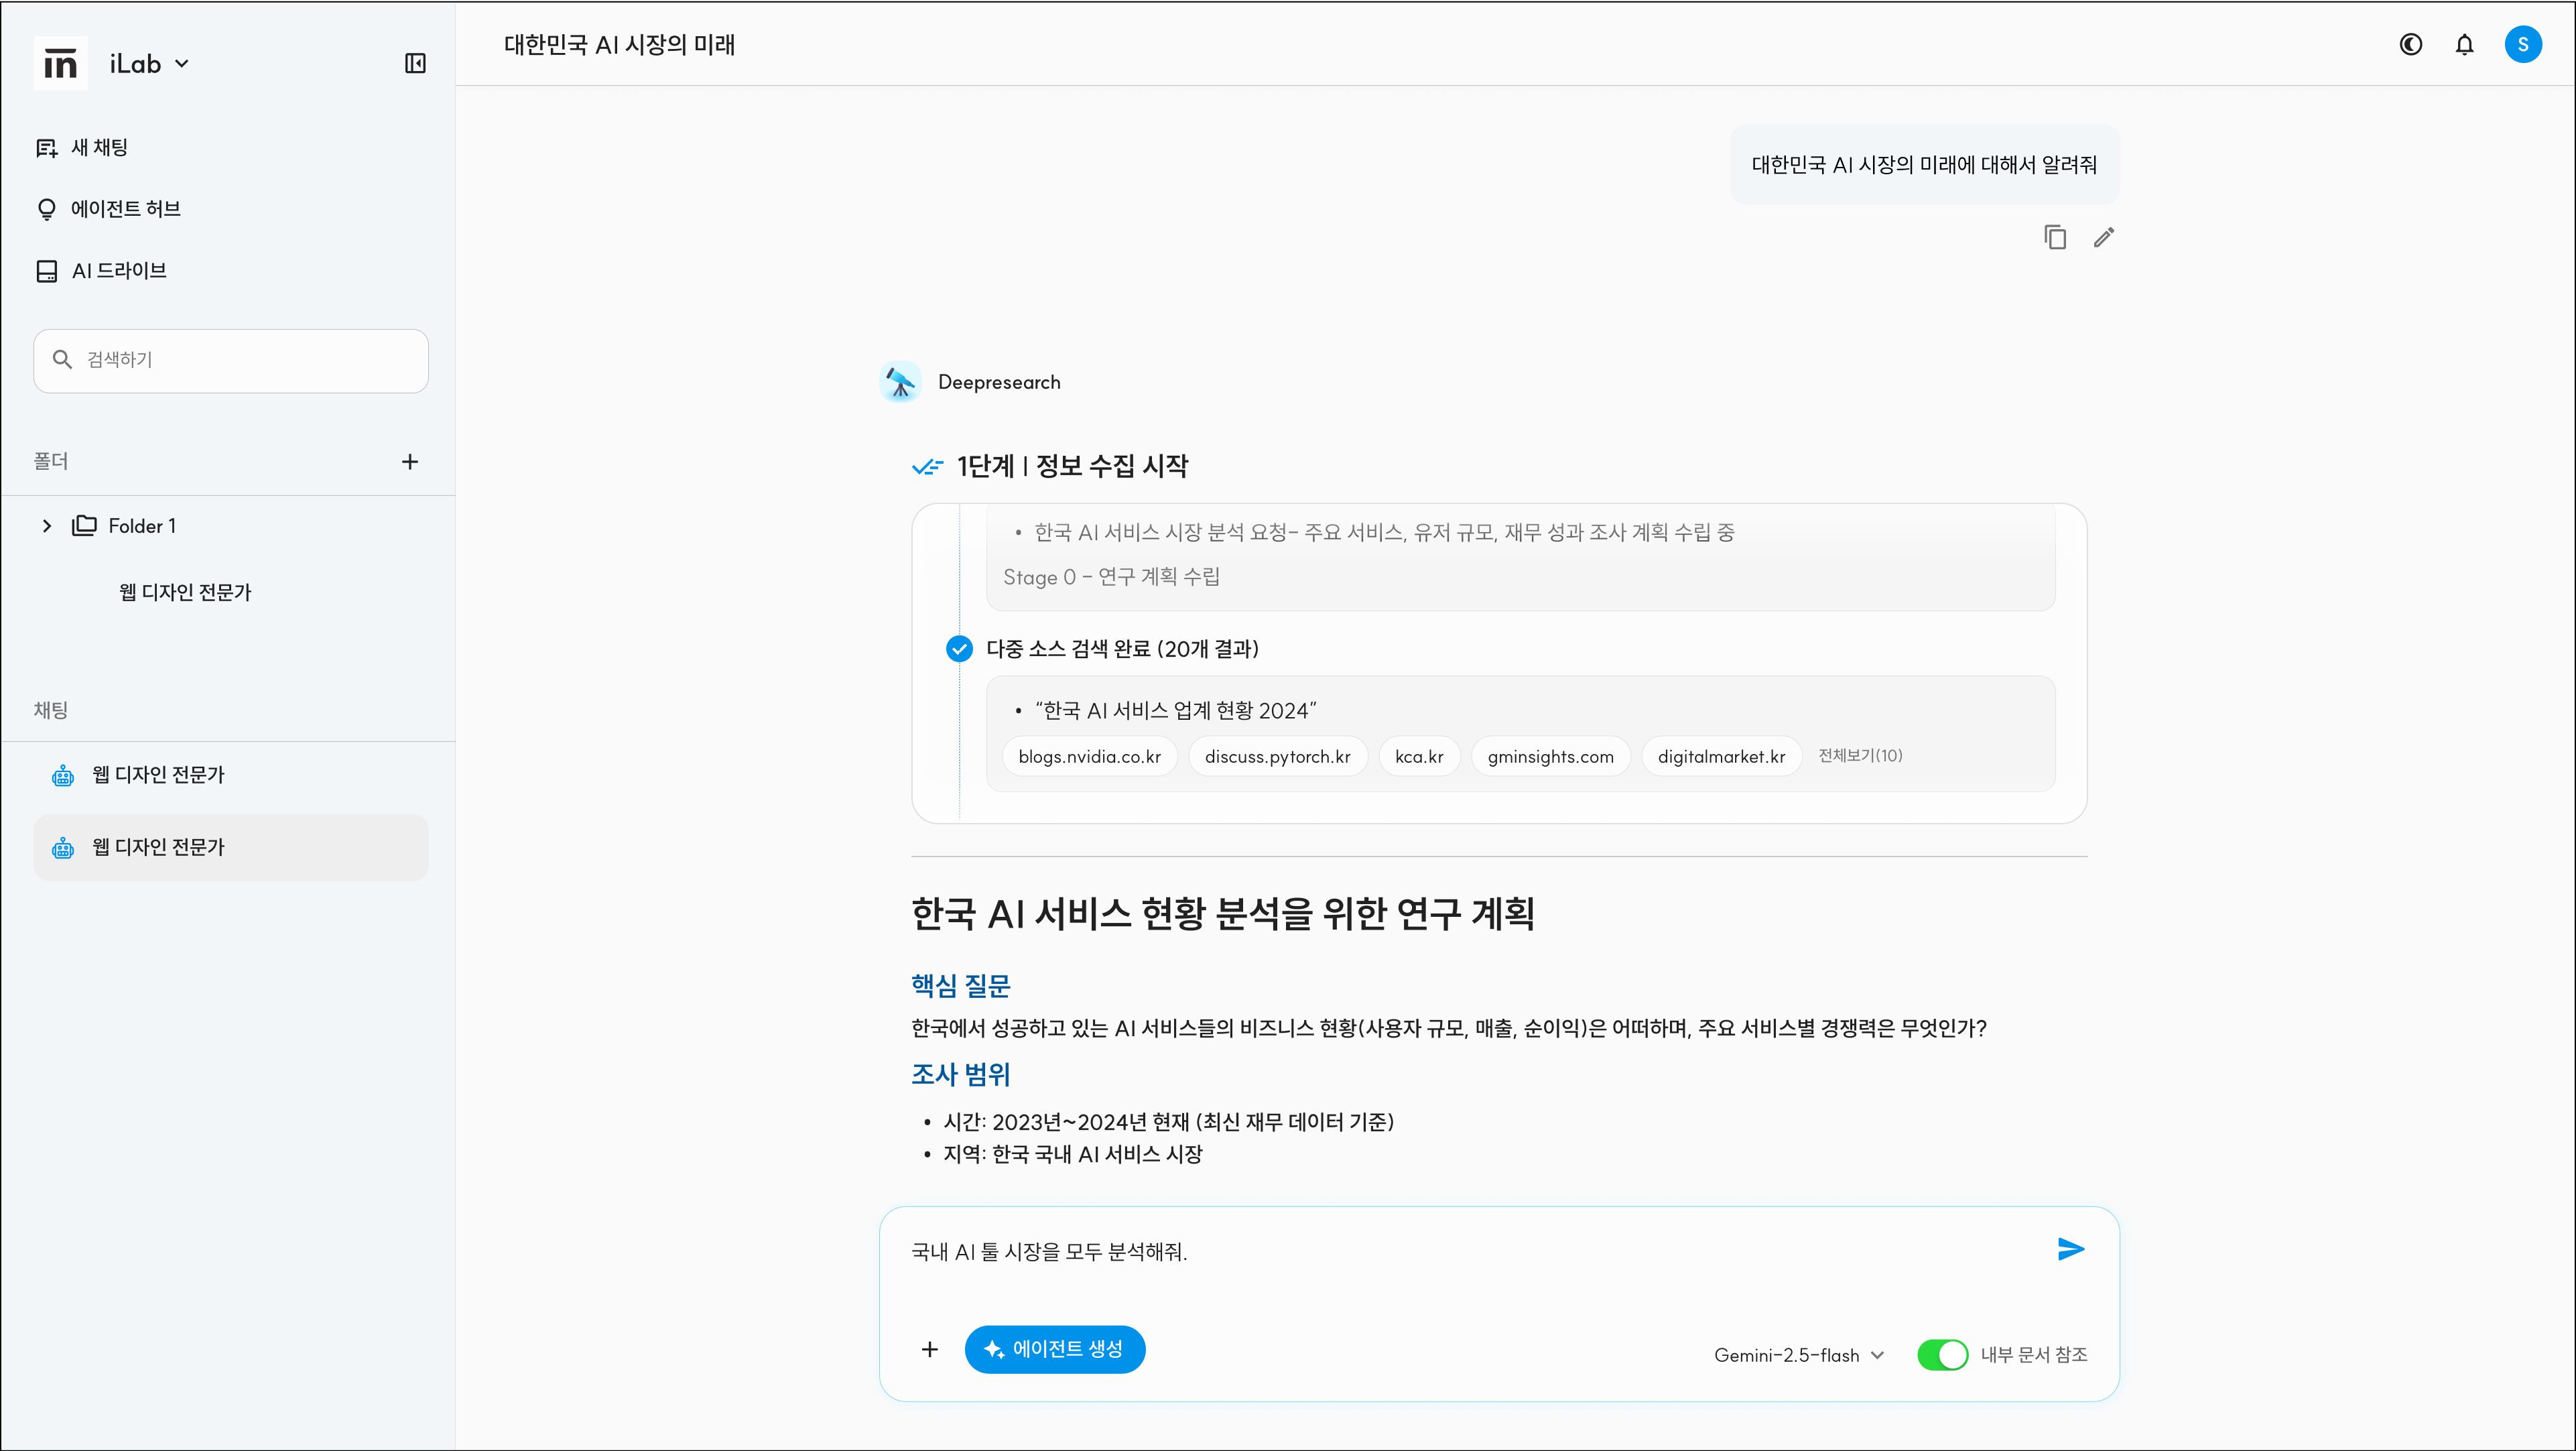Image resolution: width=2576 pixels, height=1451 pixels.
Task: Open the notifications bell
Action: [2464, 44]
